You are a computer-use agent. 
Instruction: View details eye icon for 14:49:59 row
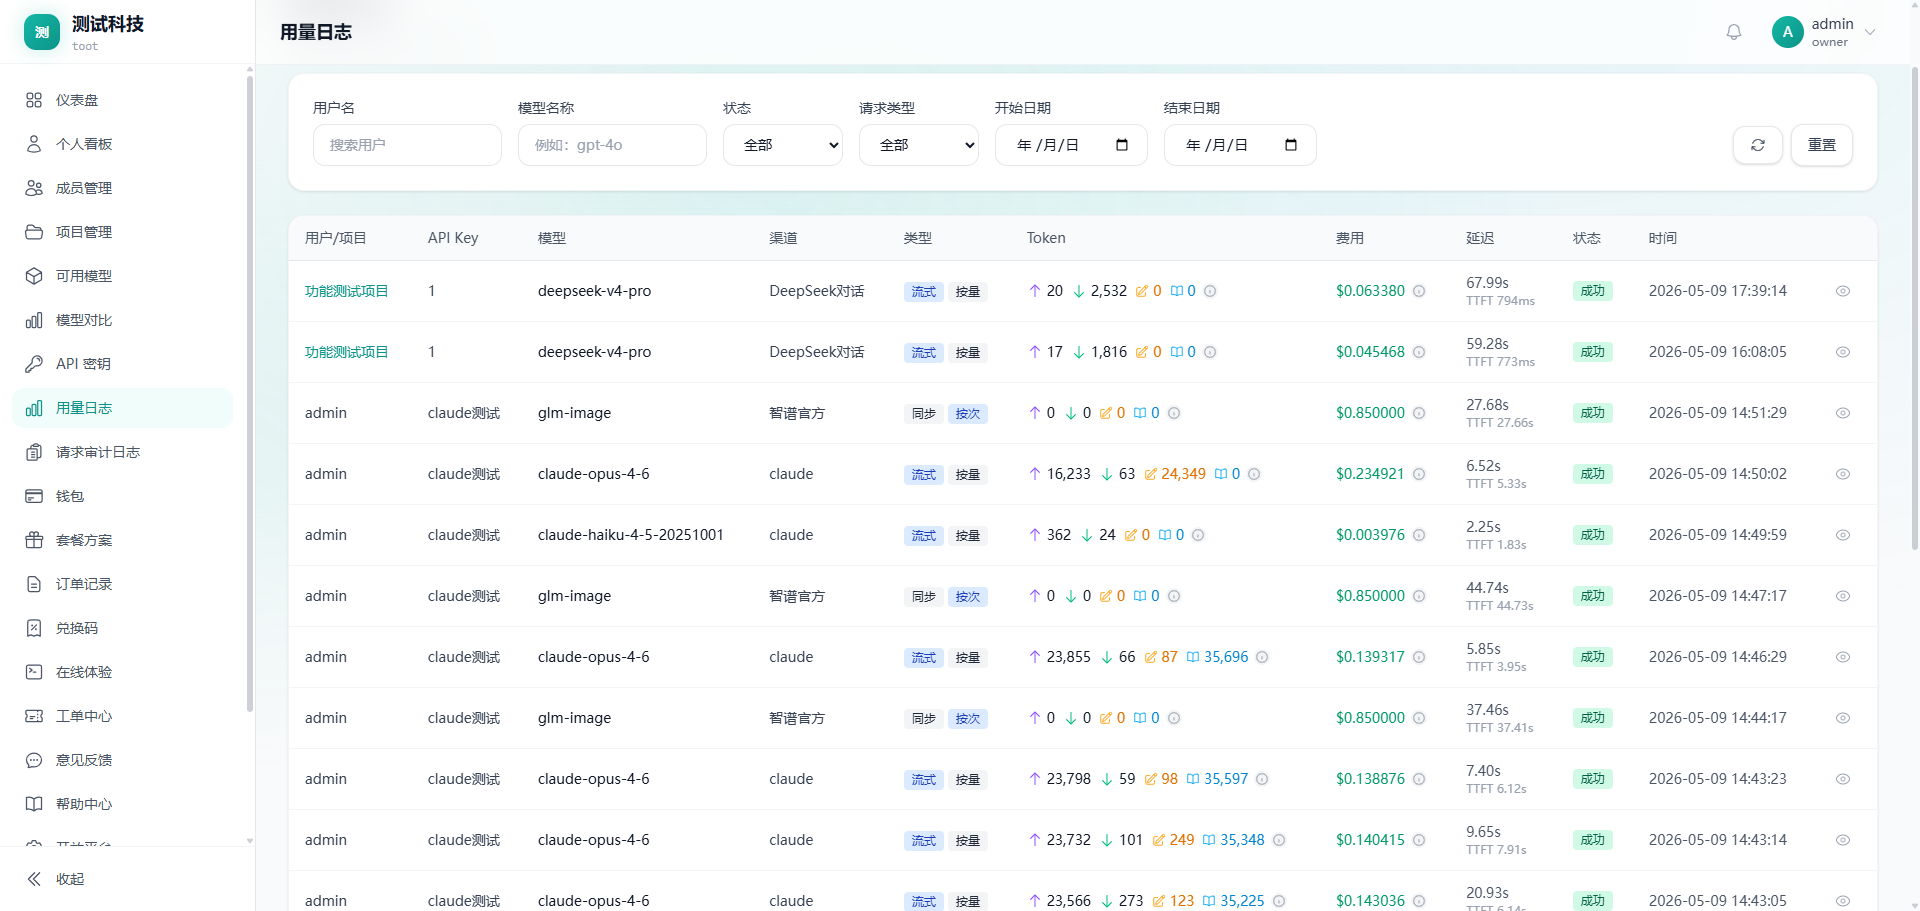pyautogui.click(x=1843, y=535)
